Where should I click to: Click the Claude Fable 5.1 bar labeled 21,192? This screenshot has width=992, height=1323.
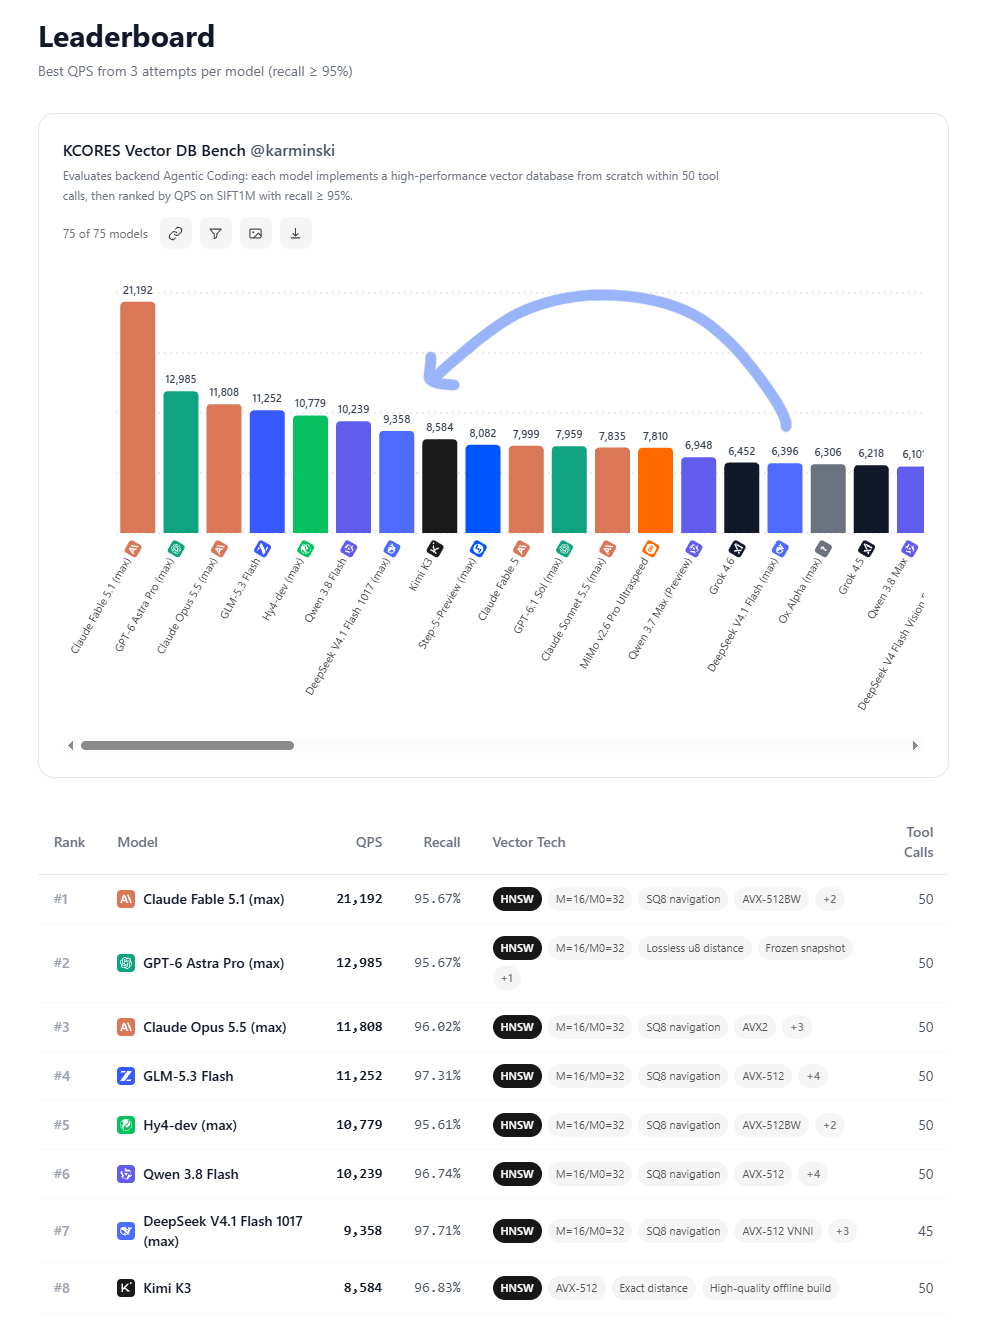click(138, 417)
